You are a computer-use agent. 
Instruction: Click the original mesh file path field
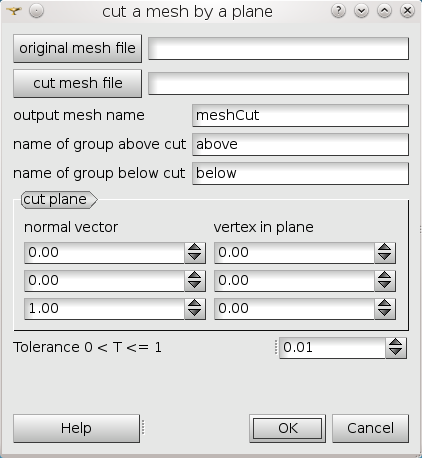point(278,49)
